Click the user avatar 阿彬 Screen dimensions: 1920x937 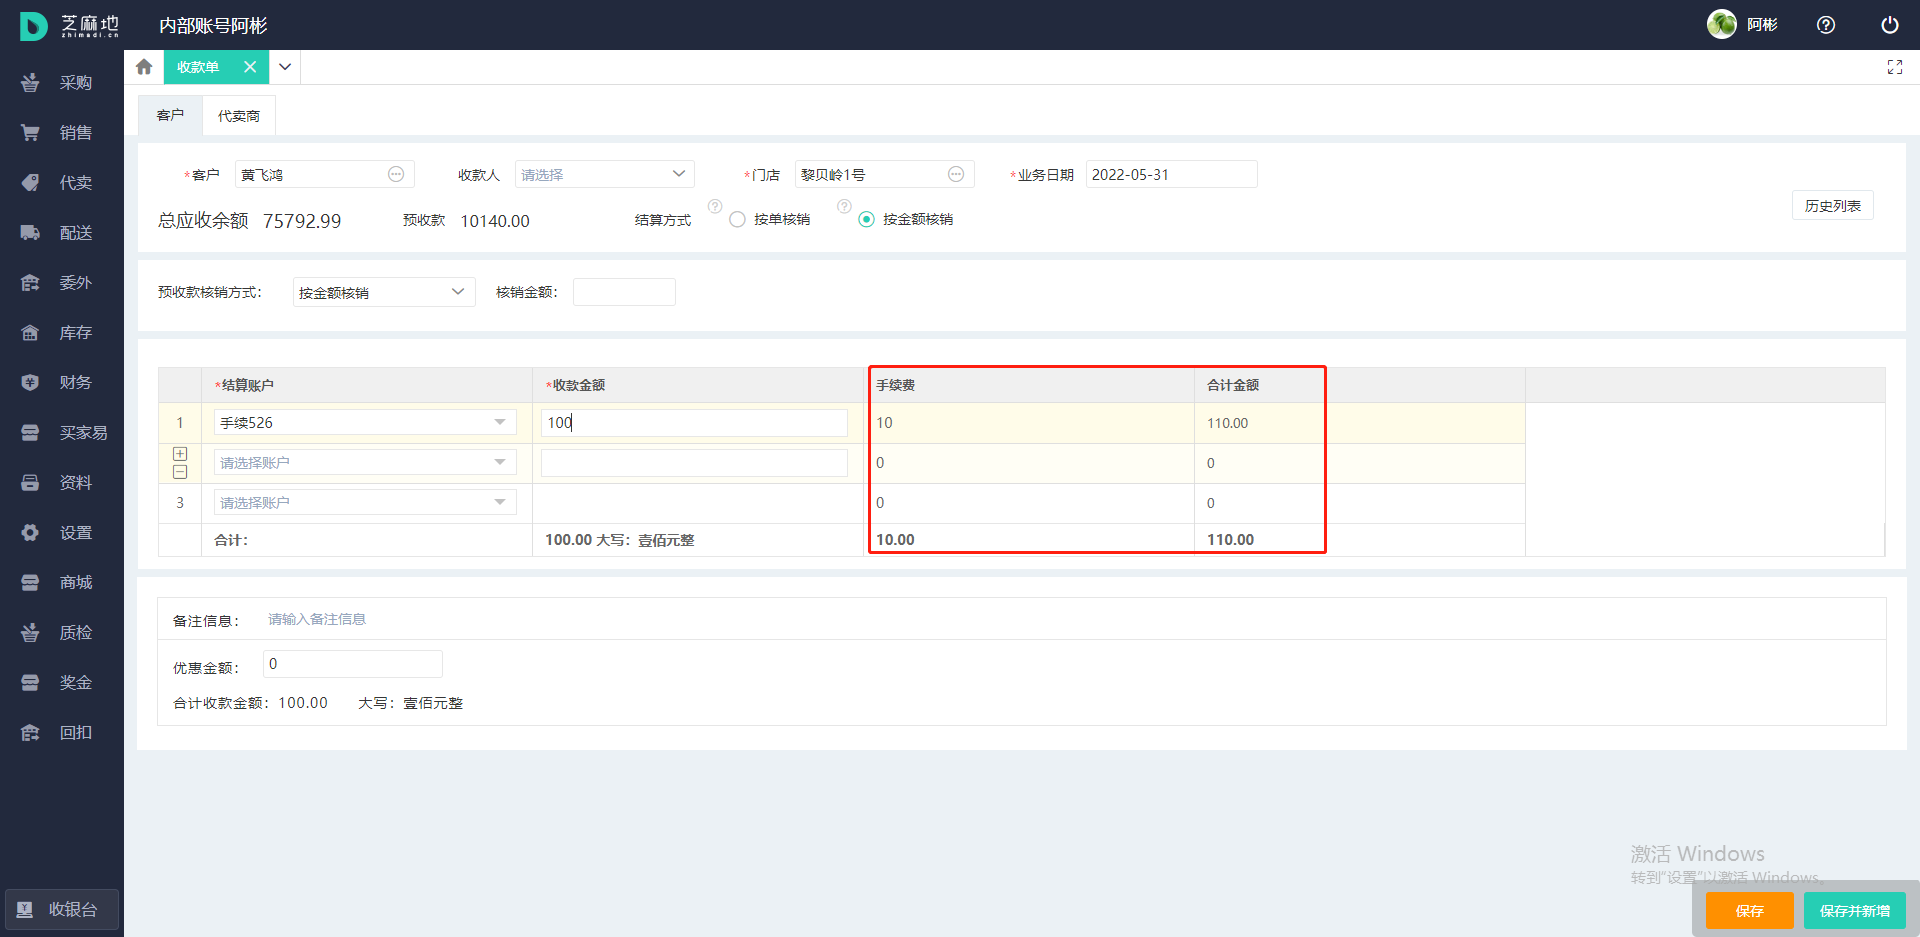[x=1722, y=24]
